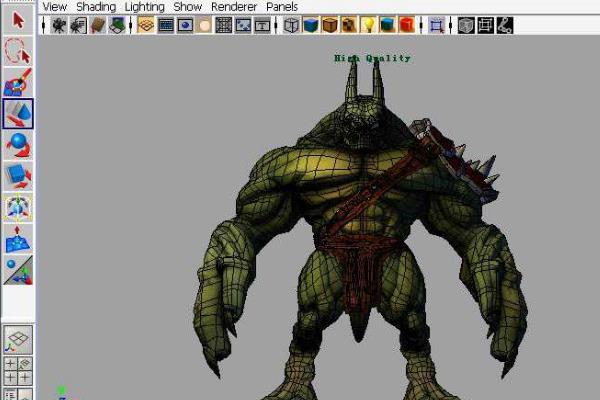Enable Textured display checker cube
600x400 pixels.
(349, 26)
